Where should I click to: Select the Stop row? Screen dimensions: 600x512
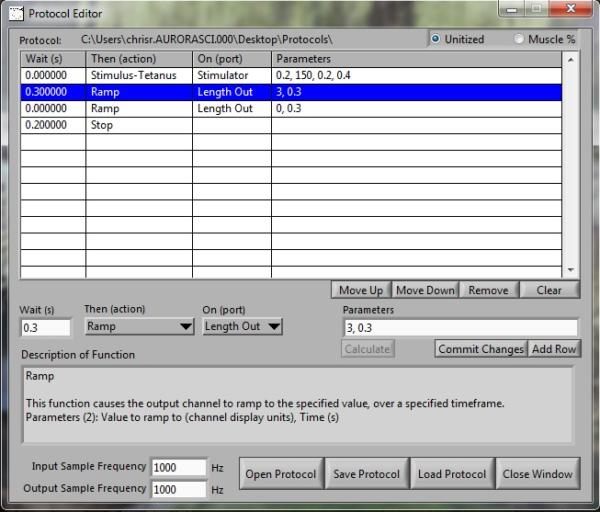click(x=291, y=125)
